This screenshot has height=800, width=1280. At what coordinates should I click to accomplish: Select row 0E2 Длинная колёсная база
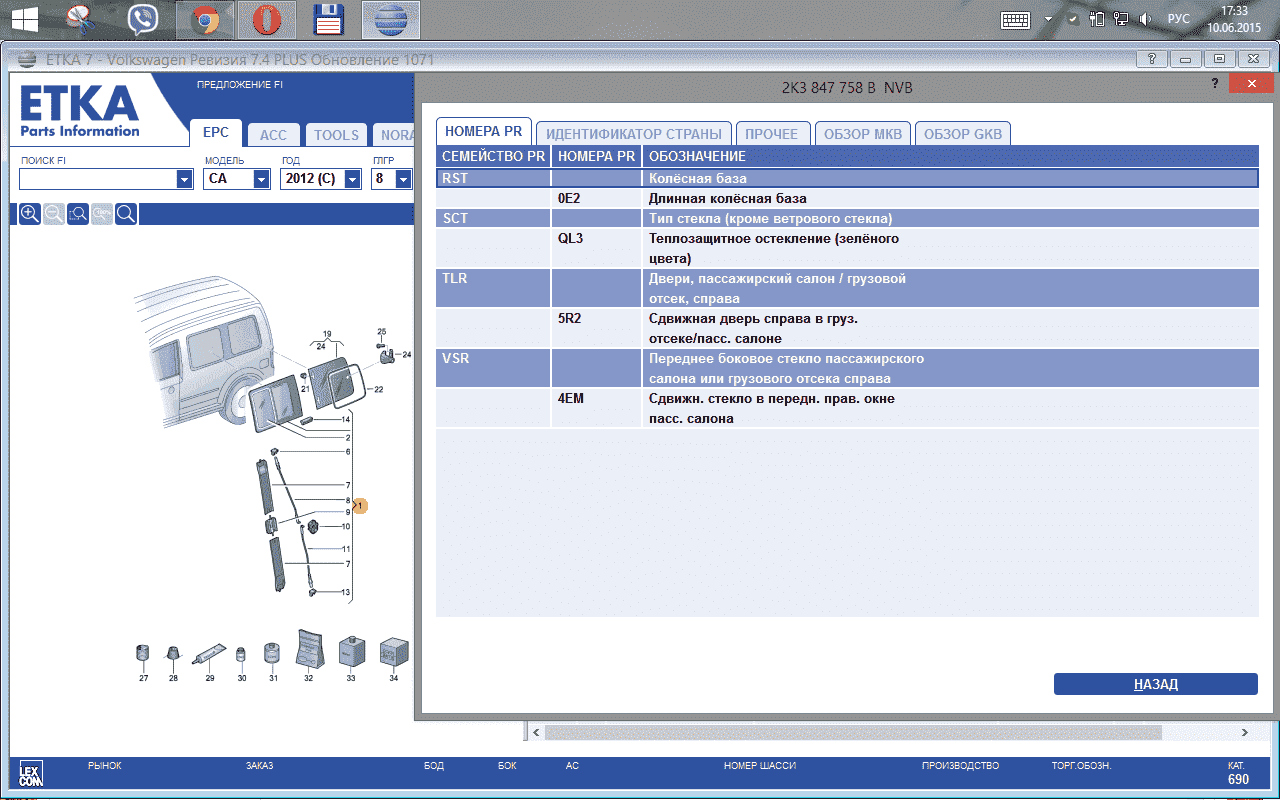point(847,198)
